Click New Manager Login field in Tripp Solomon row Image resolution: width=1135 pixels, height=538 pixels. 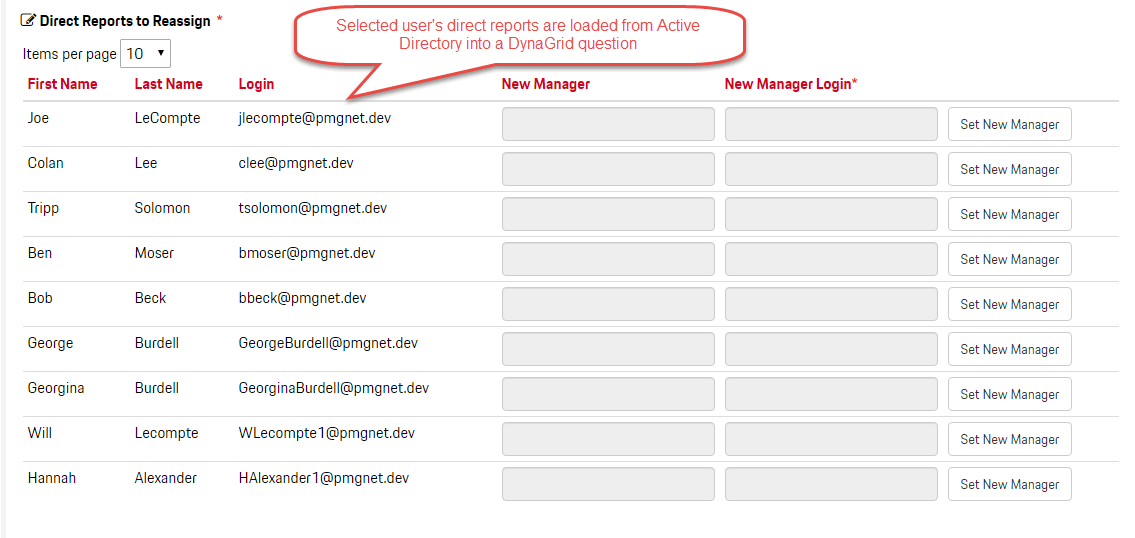pyautogui.click(x=831, y=214)
